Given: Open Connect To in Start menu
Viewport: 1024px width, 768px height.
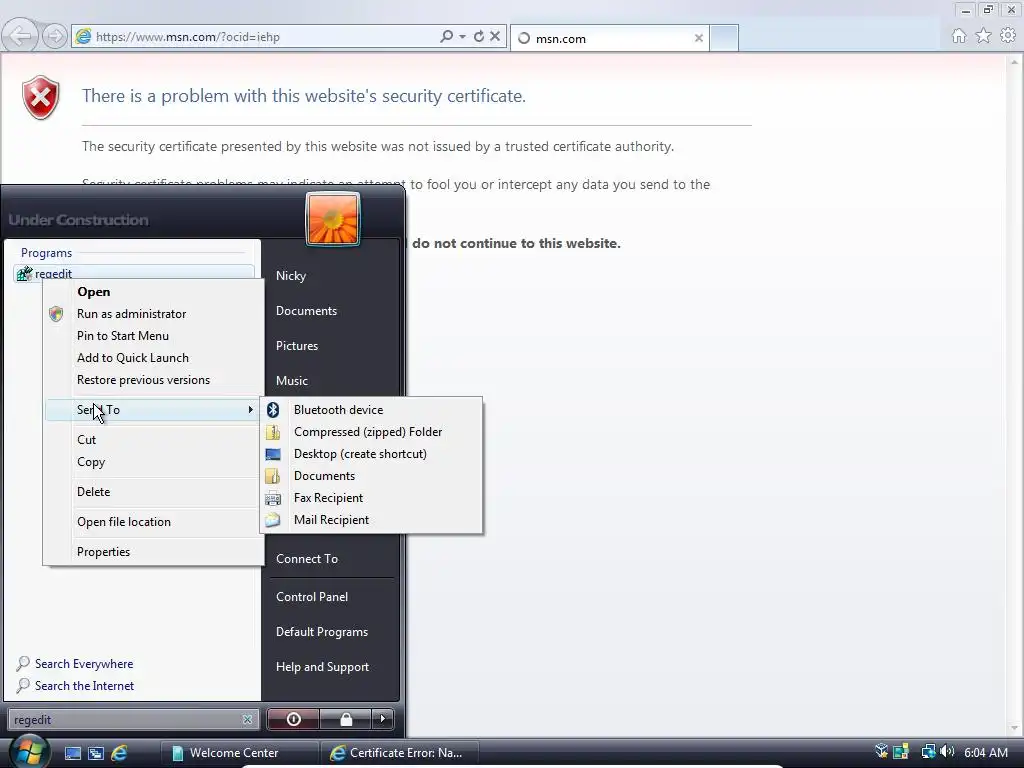Looking at the screenshot, I should tap(330, 559).
